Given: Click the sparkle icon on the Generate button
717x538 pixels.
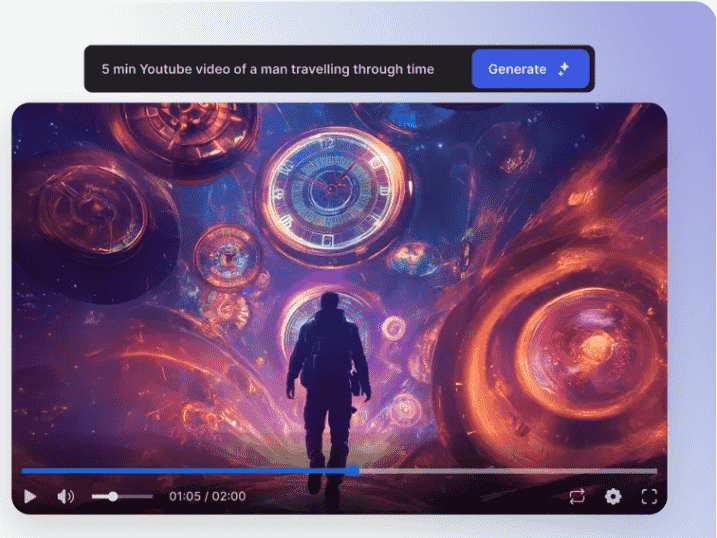Looking at the screenshot, I should [x=564, y=70].
